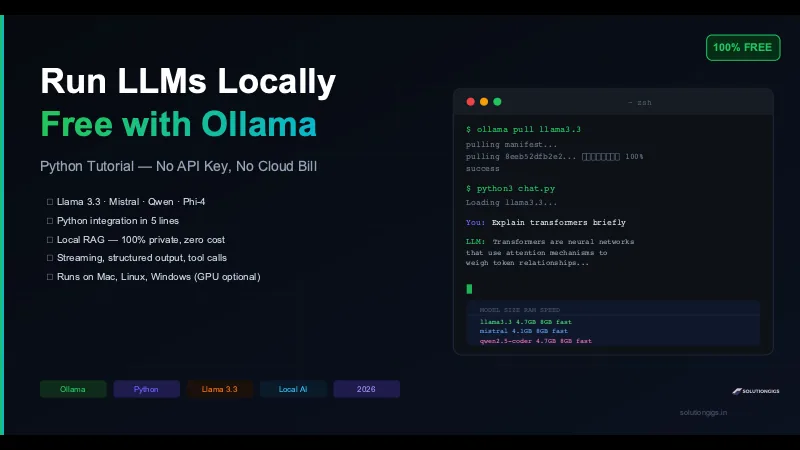Click the green maximize dot on terminal window

pos(497,102)
